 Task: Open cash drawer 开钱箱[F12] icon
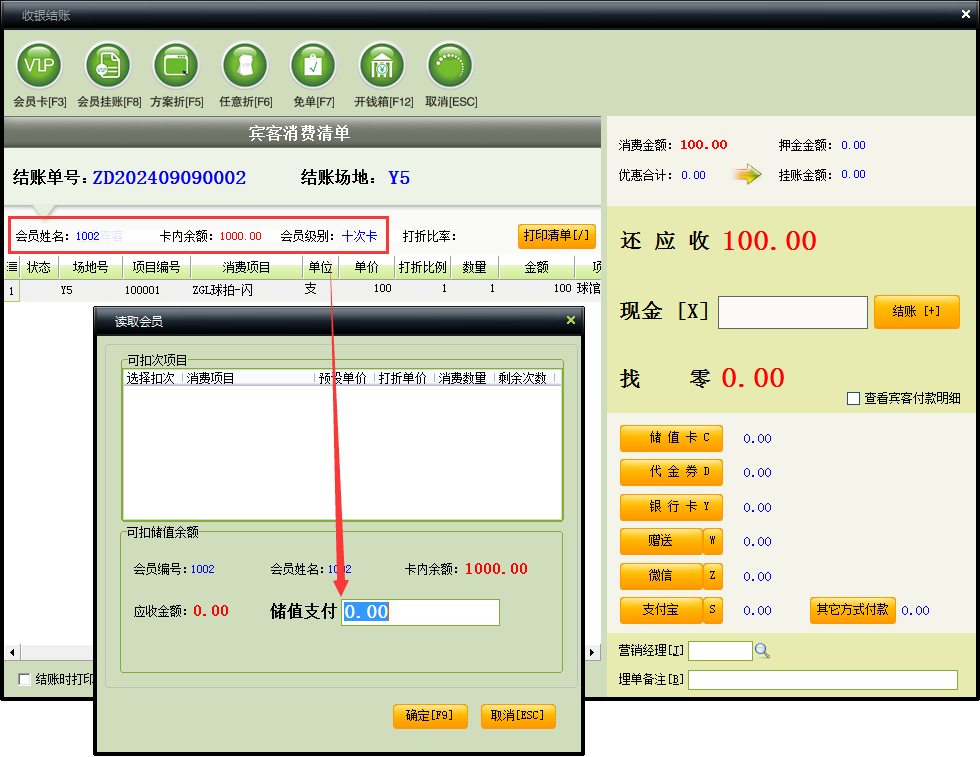click(x=382, y=65)
